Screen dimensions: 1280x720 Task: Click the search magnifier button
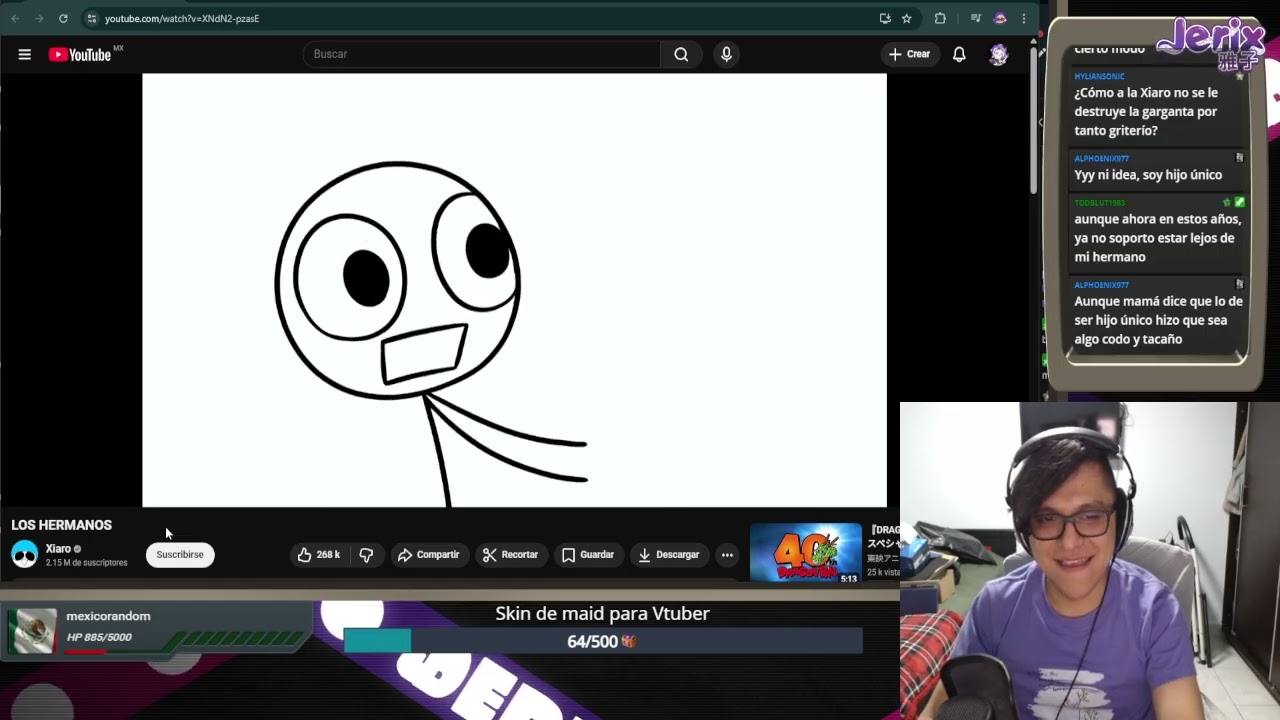(x=681, y=54)
